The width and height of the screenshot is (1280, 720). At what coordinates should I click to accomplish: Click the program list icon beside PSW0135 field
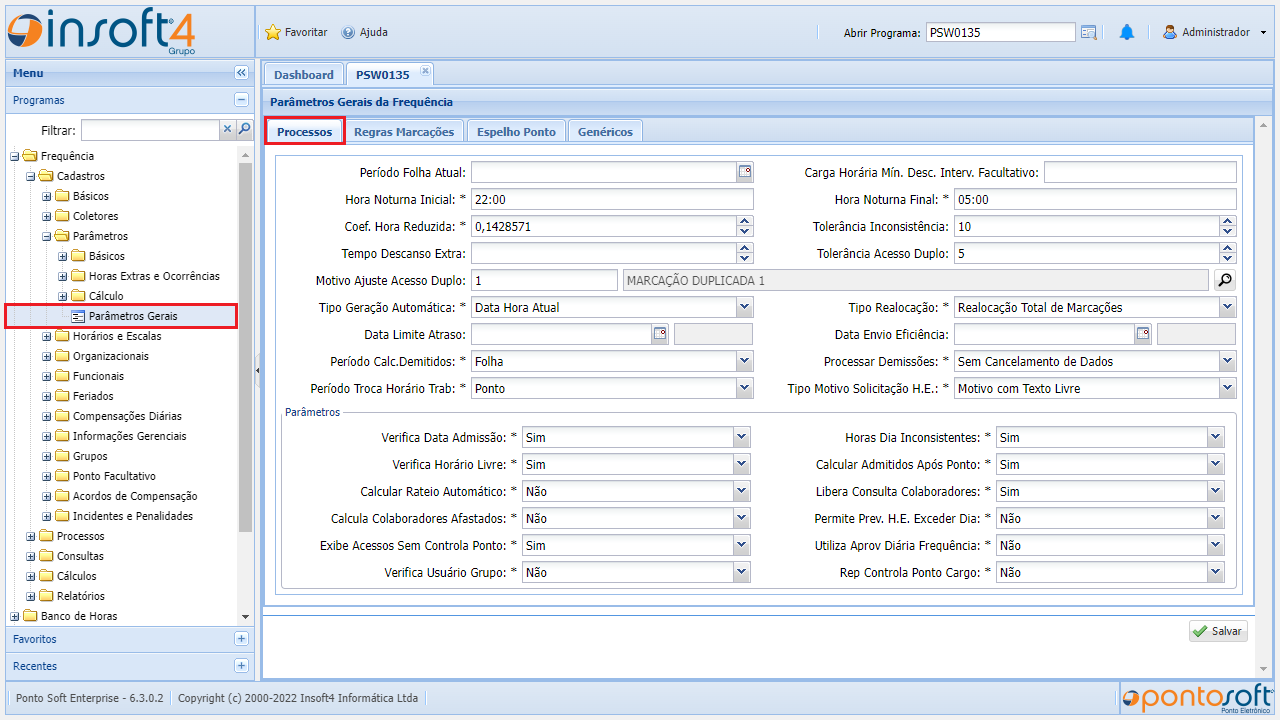coord(1089,33)
